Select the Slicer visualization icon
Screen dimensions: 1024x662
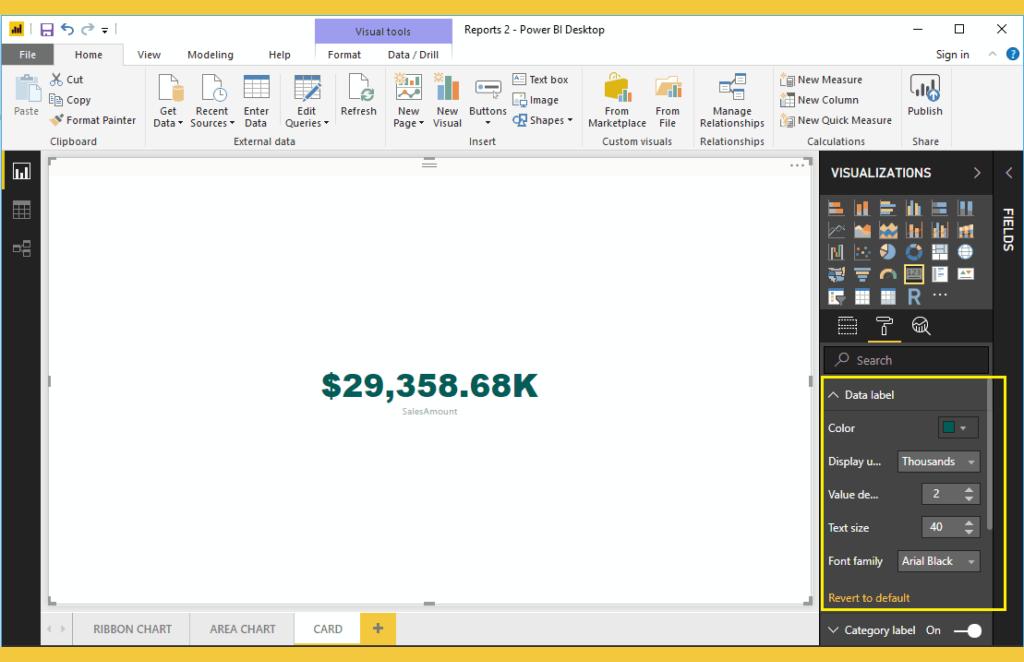pos(836,297)
